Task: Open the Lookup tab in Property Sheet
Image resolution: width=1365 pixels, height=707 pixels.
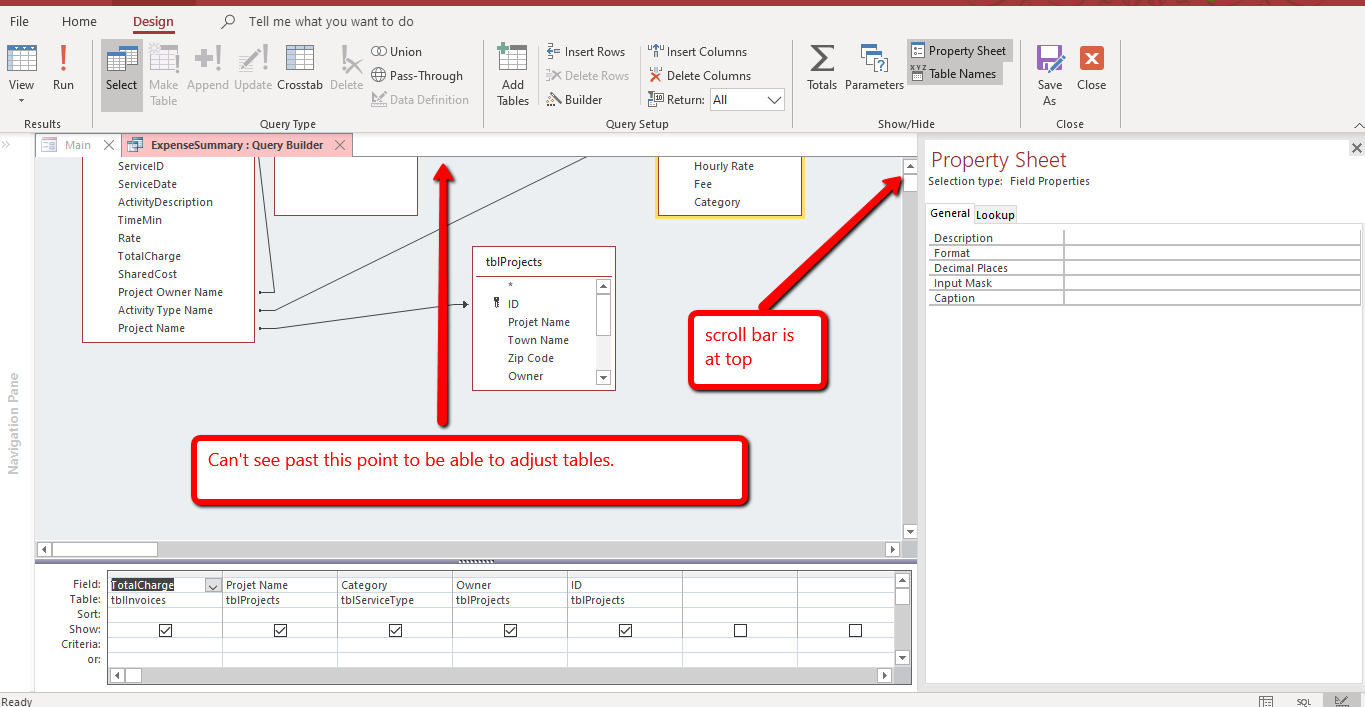Action: [x=995, y=215]
